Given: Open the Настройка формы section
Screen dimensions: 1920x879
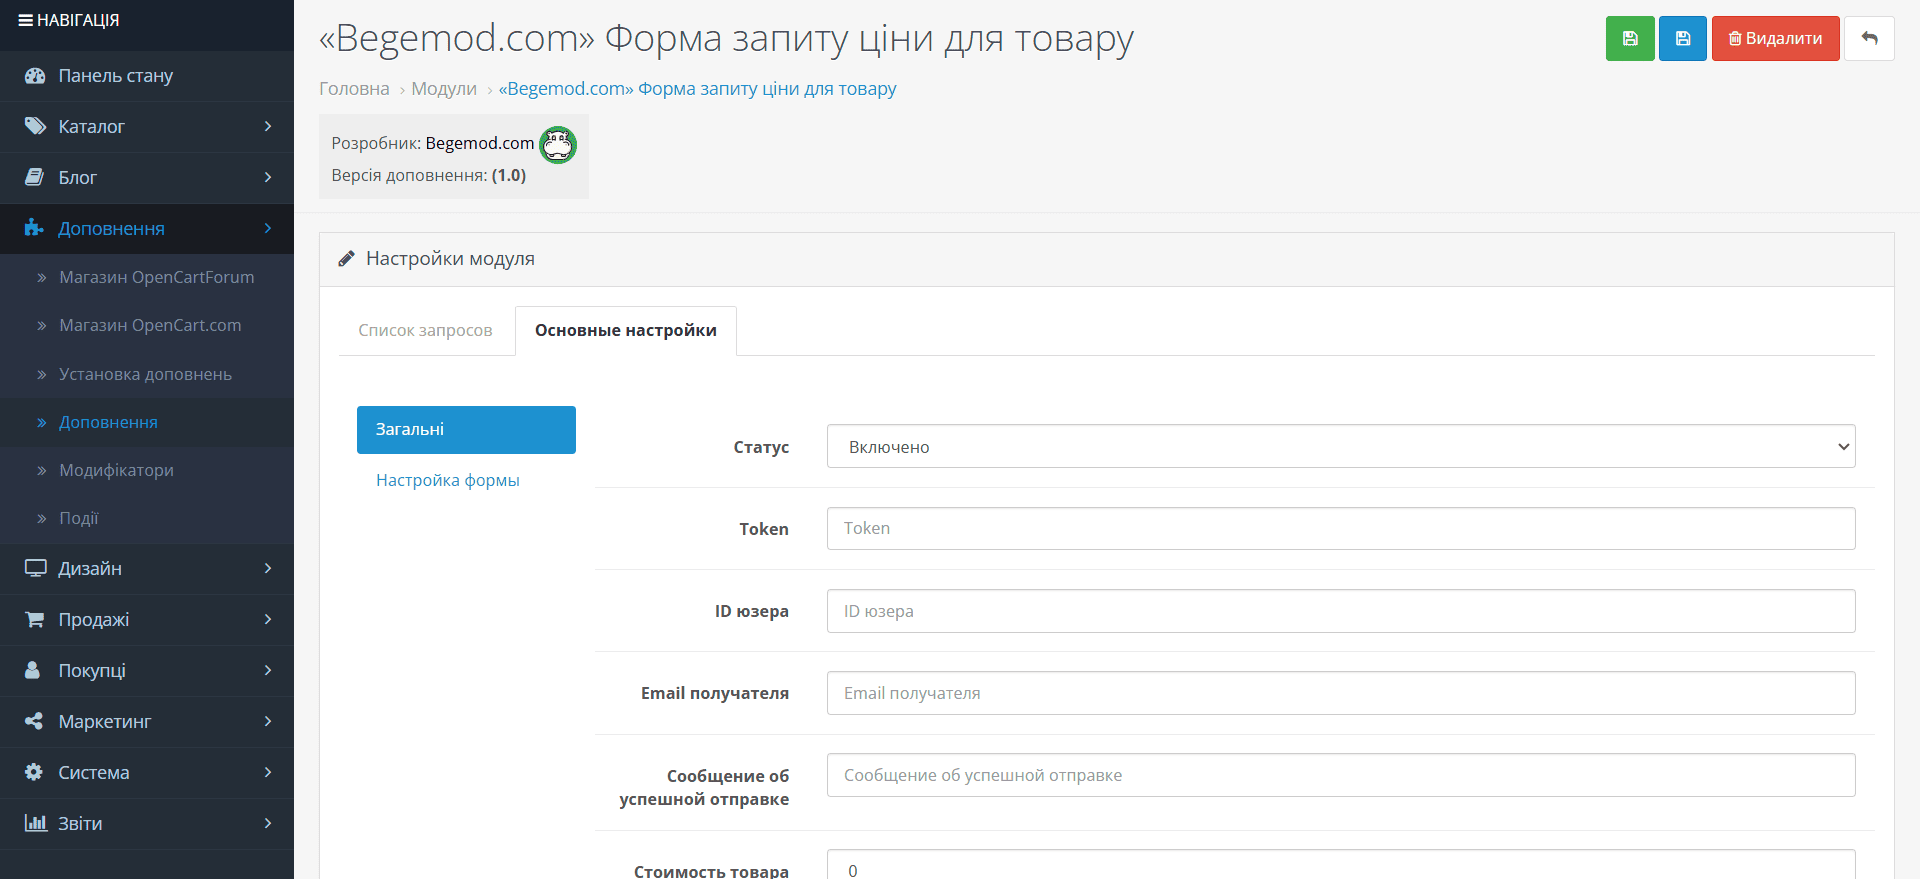Looking at the screenshot, I should coord(448,481).
